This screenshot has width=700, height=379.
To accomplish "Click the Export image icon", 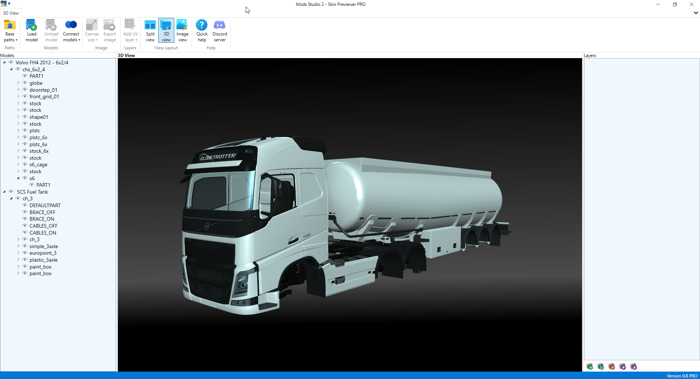I will (x=109, y=25).
